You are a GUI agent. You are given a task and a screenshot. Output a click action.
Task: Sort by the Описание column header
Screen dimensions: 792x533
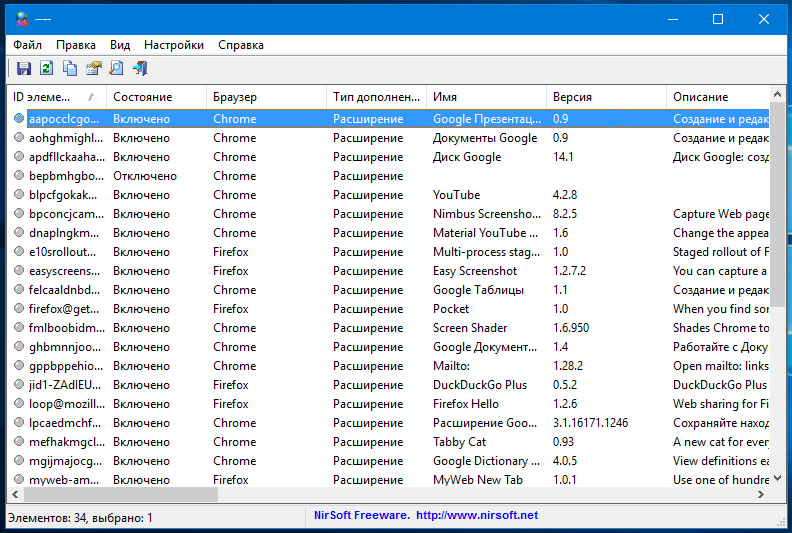[x=718, y=96]
